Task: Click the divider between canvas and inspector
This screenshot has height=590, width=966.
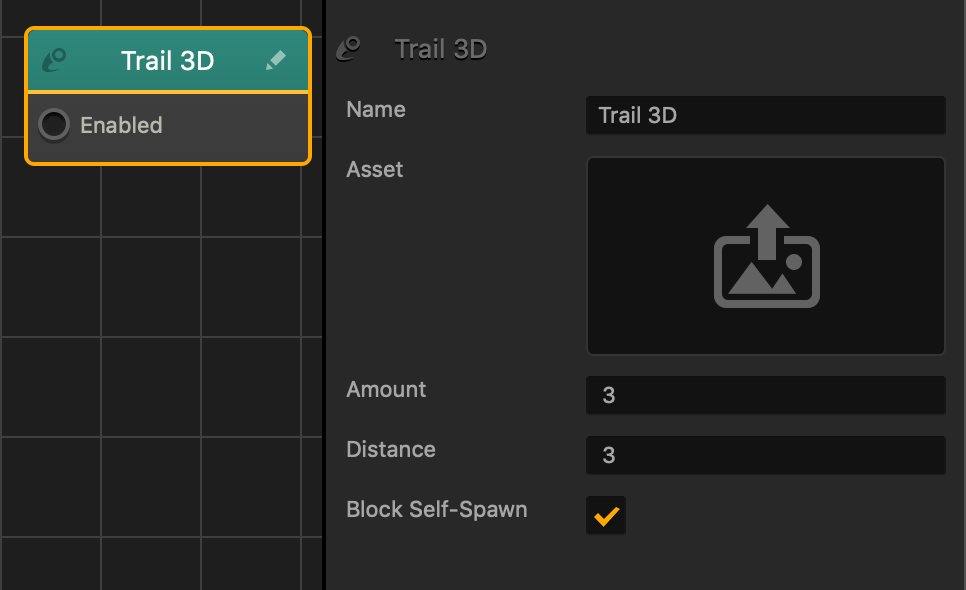Action: (x=324, y=295)
